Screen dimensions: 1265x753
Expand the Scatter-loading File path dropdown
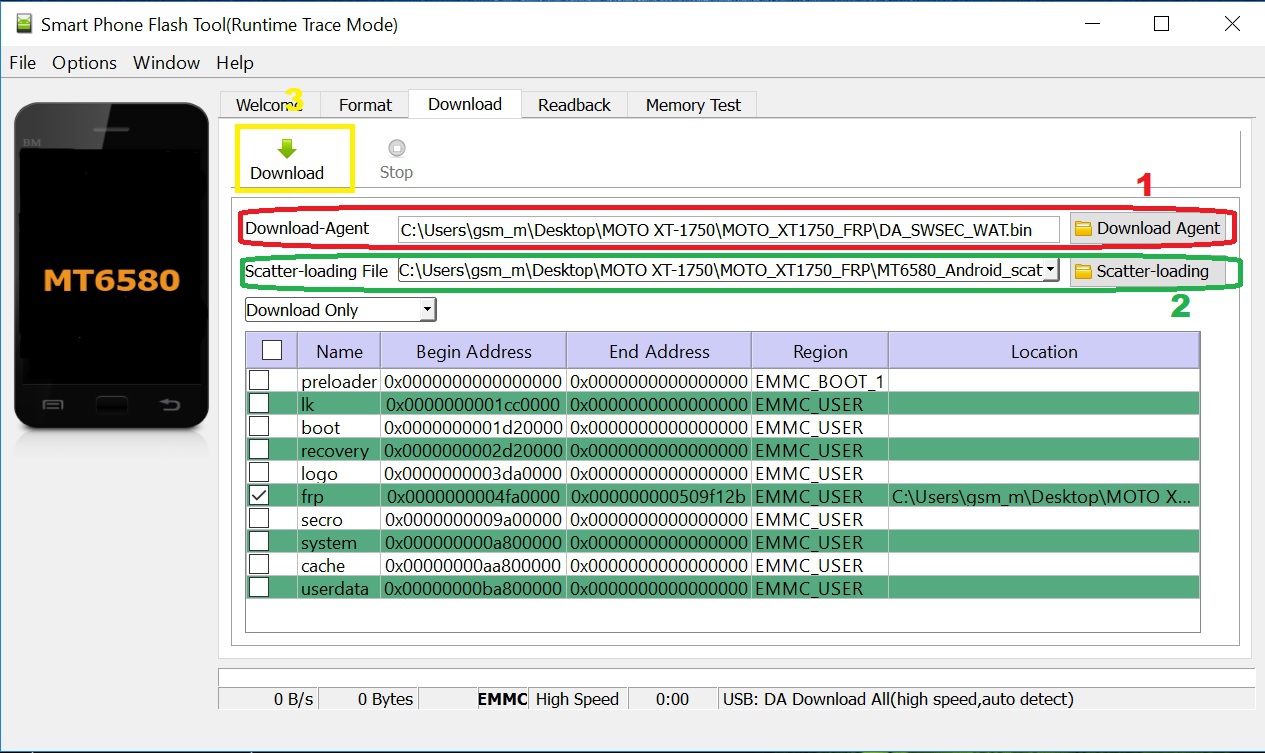click(1050, 271)
